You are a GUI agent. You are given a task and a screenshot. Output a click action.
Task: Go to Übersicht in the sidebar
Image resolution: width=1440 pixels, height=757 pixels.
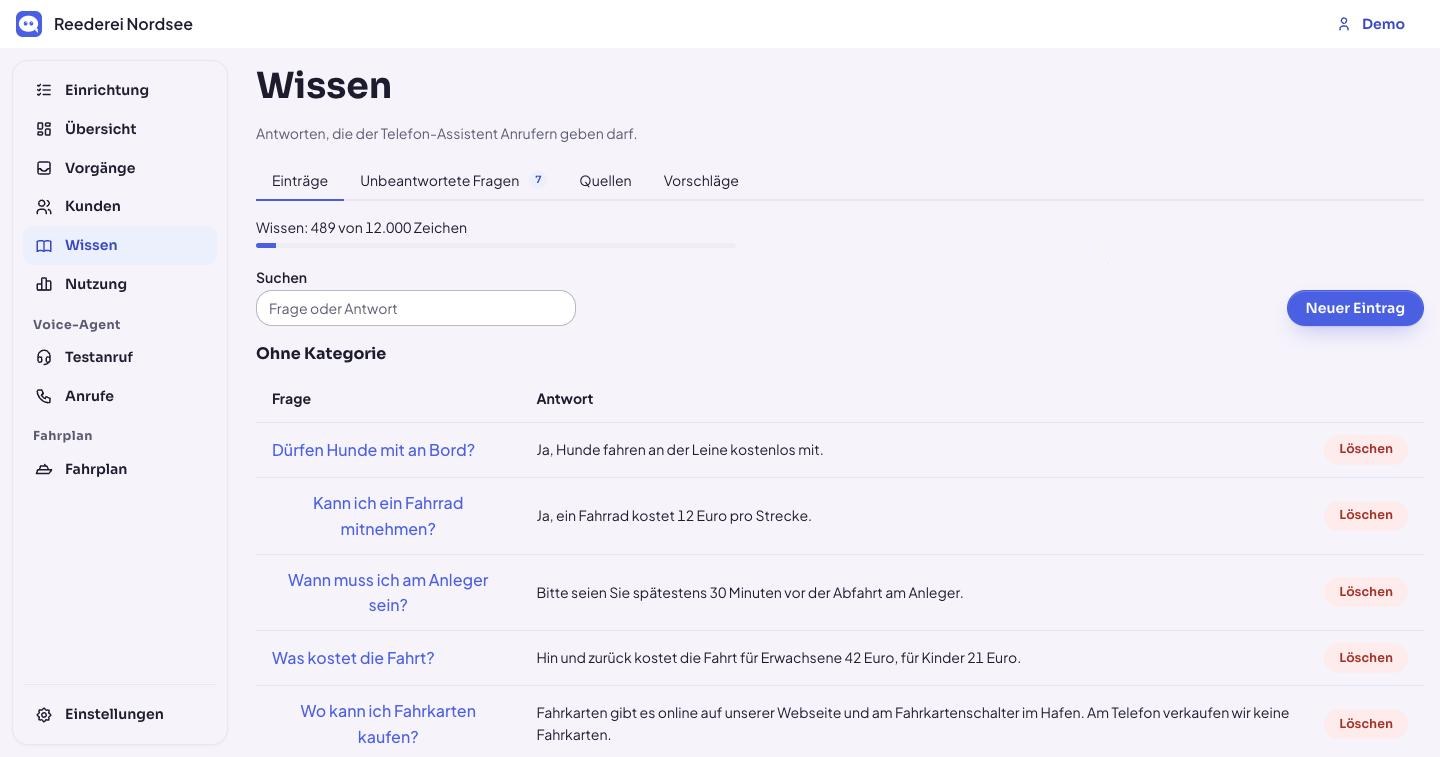tap(120, 129)
